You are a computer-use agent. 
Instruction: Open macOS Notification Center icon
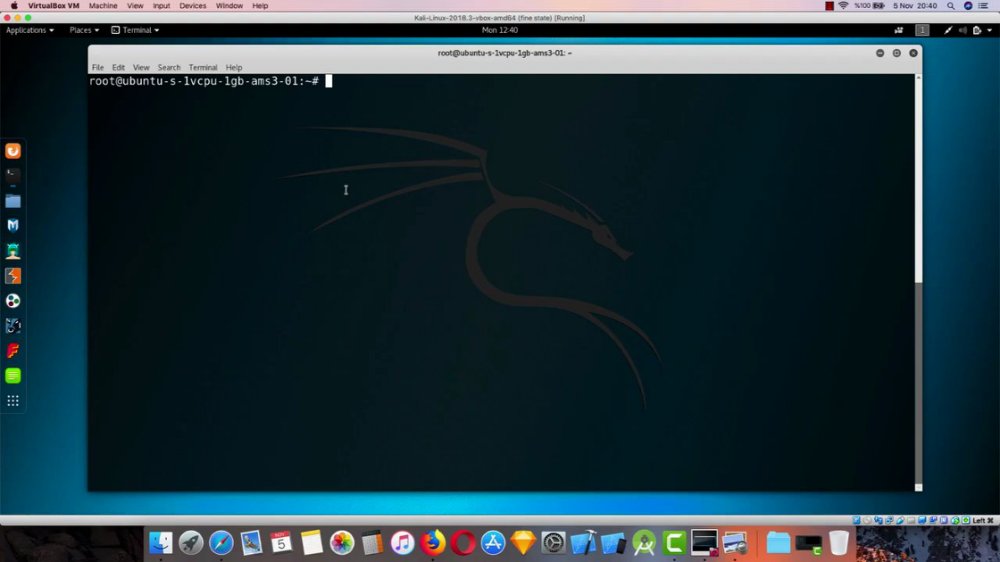tap(984, 6)
